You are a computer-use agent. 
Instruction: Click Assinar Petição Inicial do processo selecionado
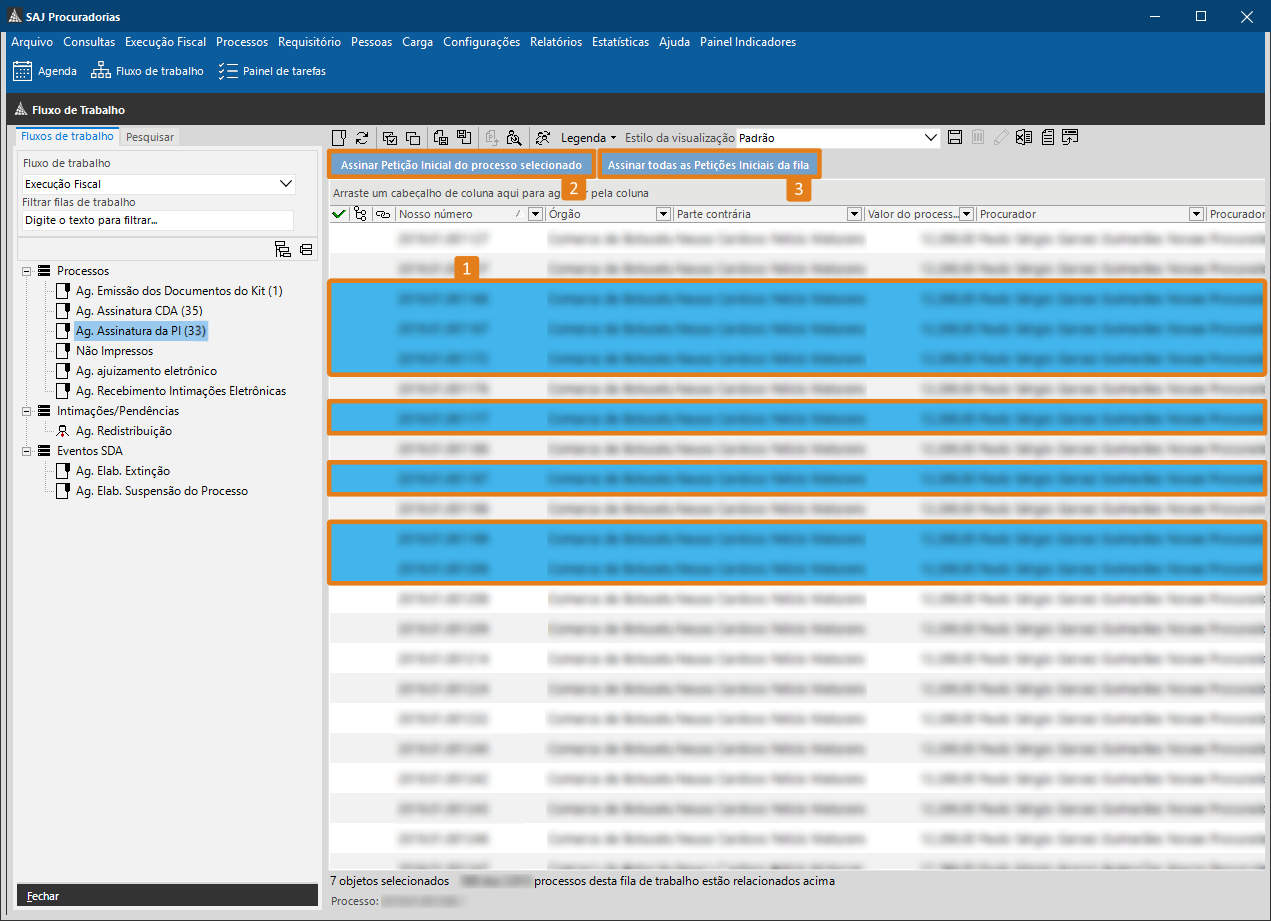pos(461,164)
